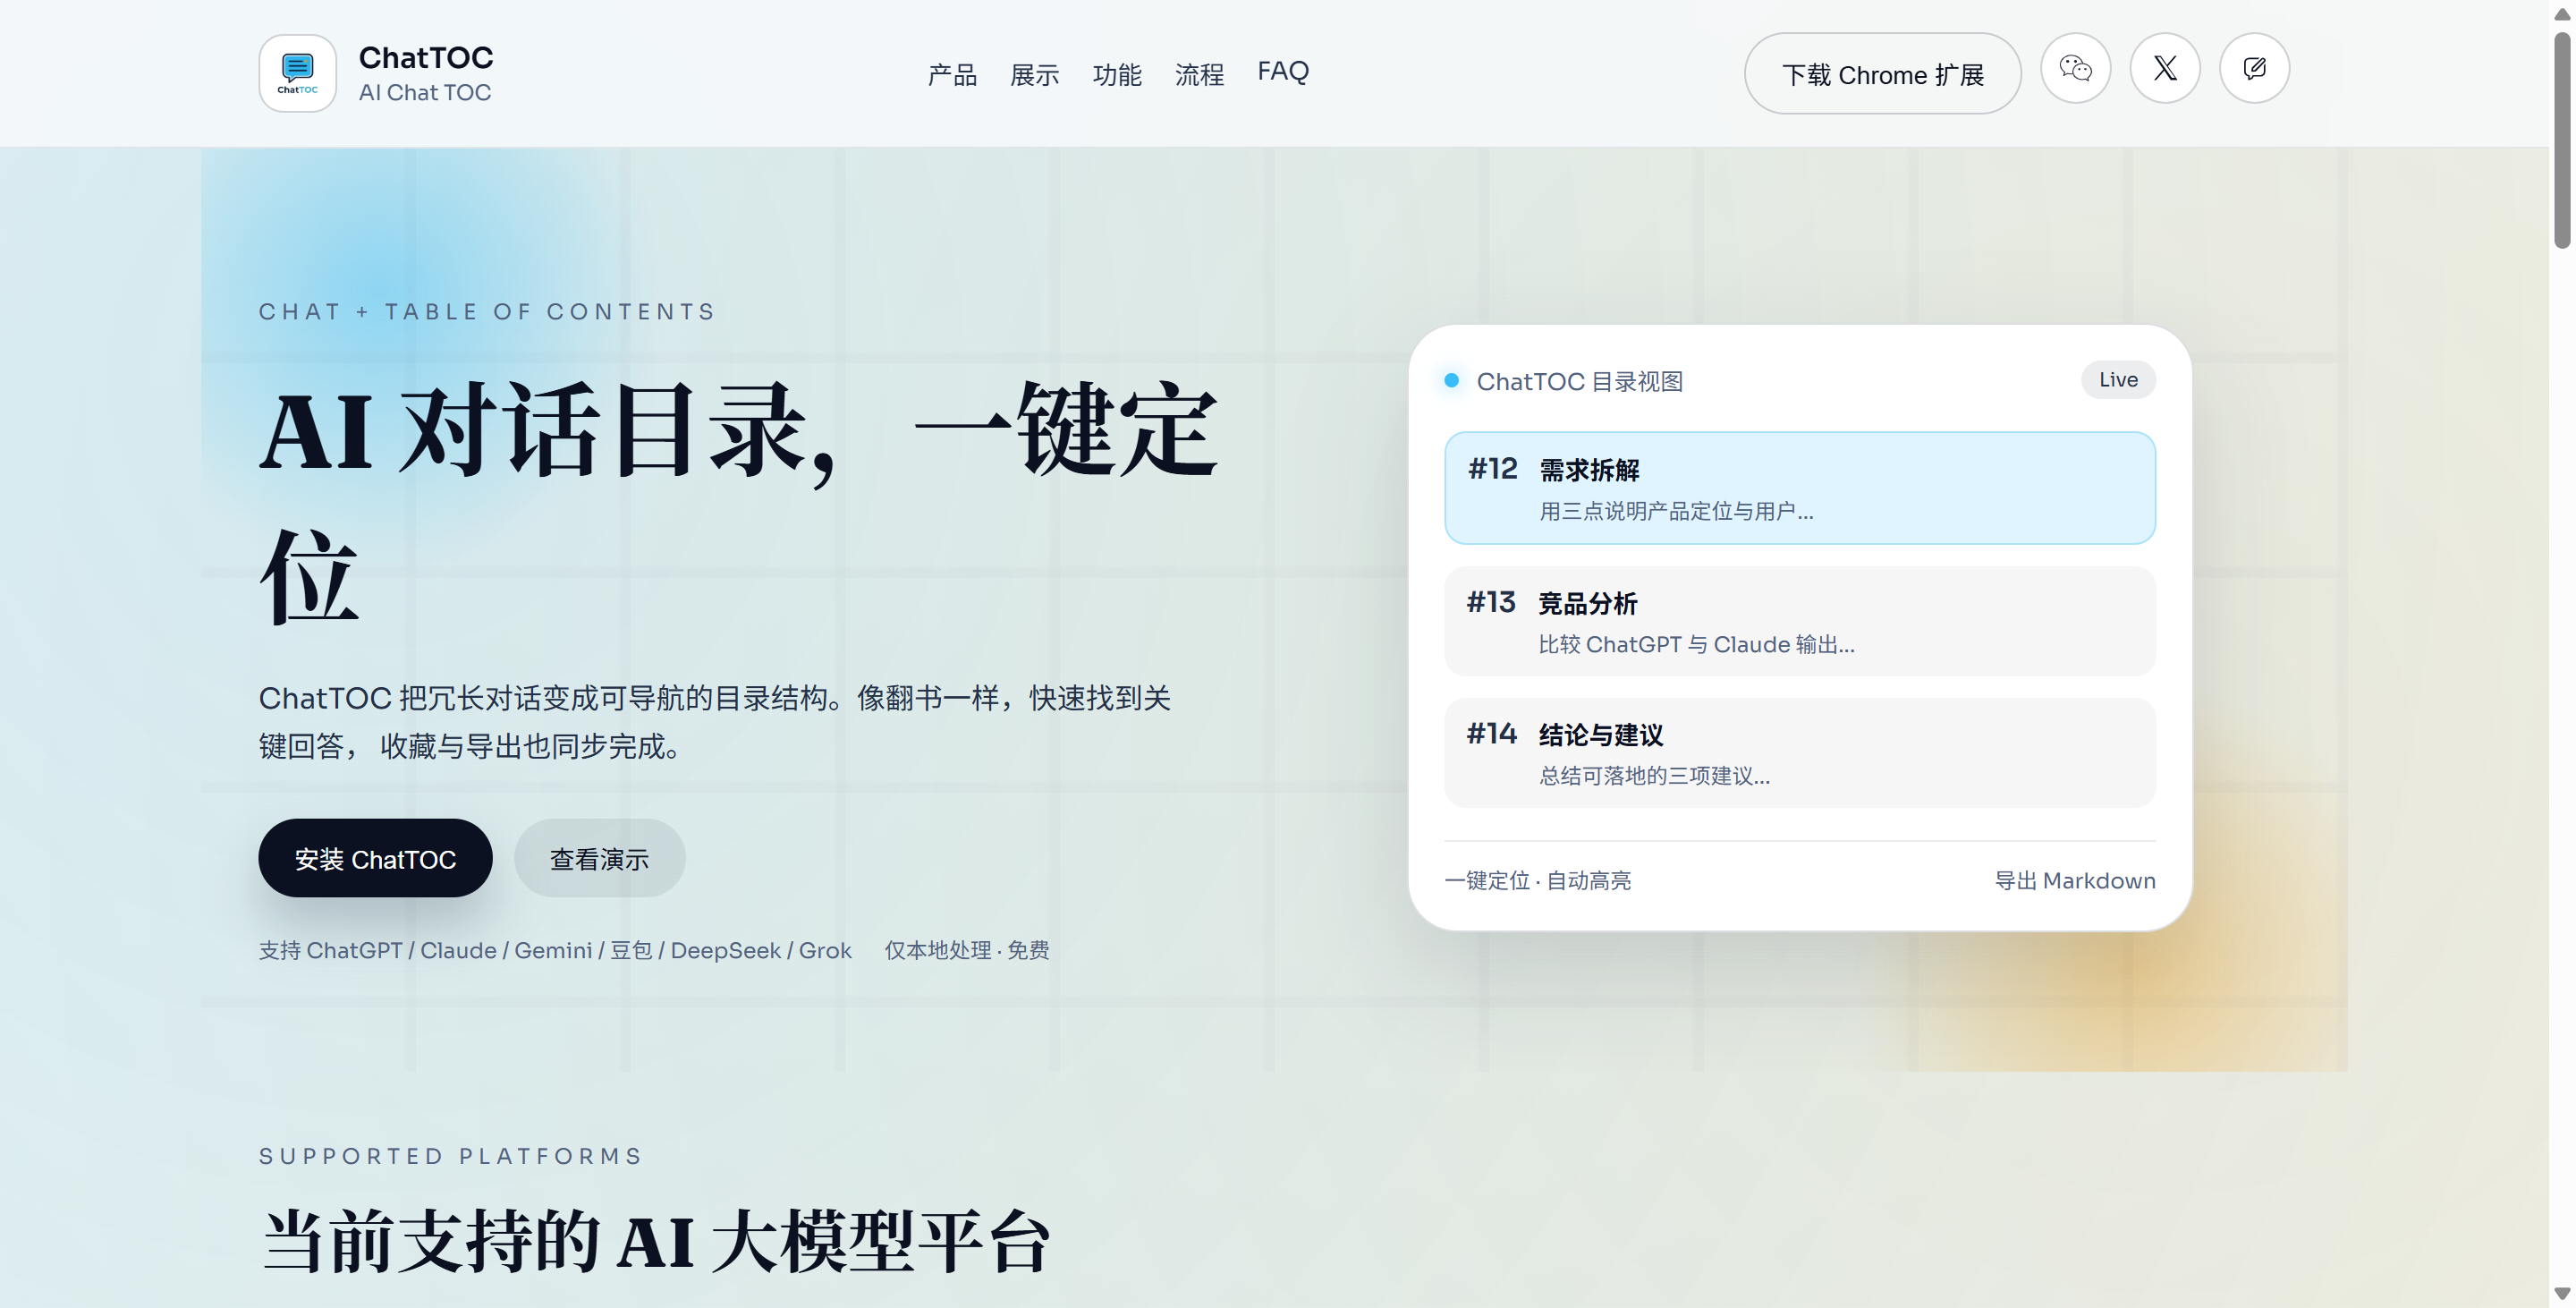Click the Live badge in card

click(x=2117, y=380)
